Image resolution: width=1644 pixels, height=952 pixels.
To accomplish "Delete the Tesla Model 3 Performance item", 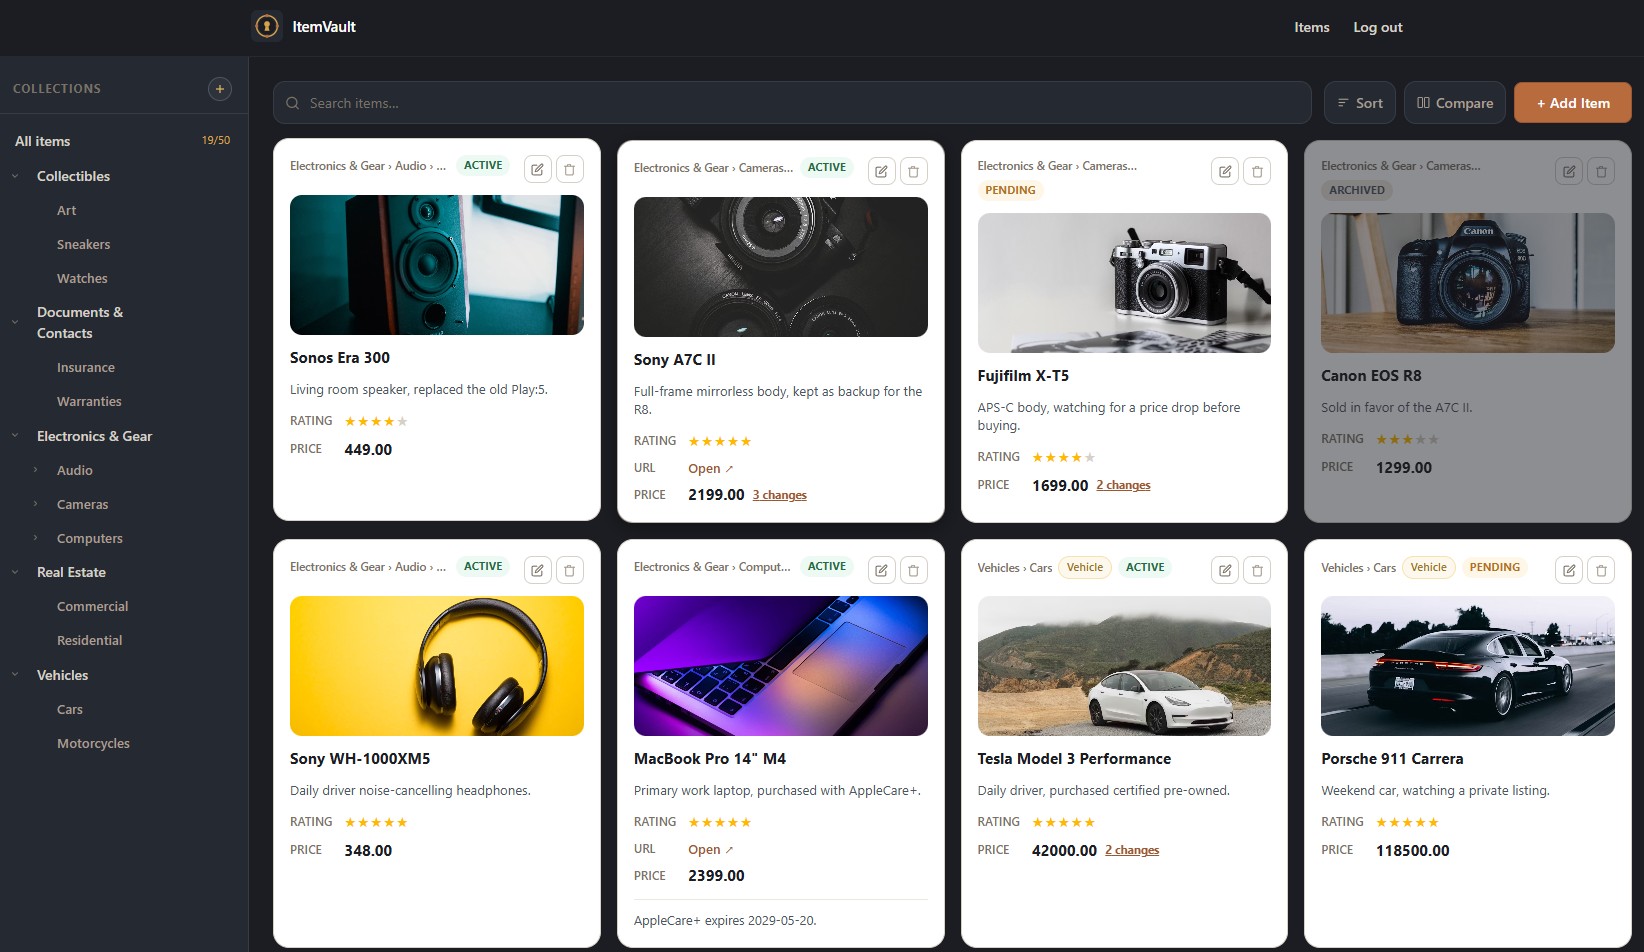I will 1257,570.
